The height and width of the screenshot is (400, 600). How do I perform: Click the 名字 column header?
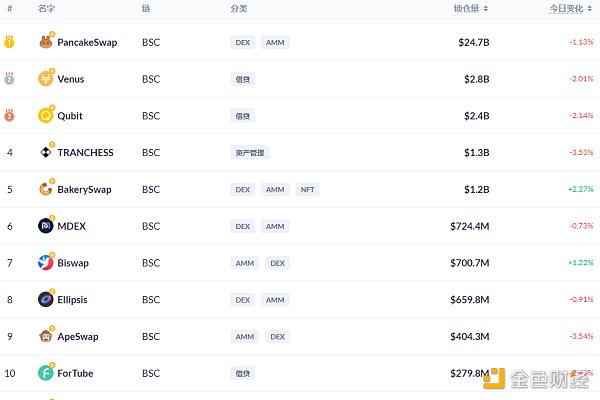pyautogui.click(x=46, y=8)
